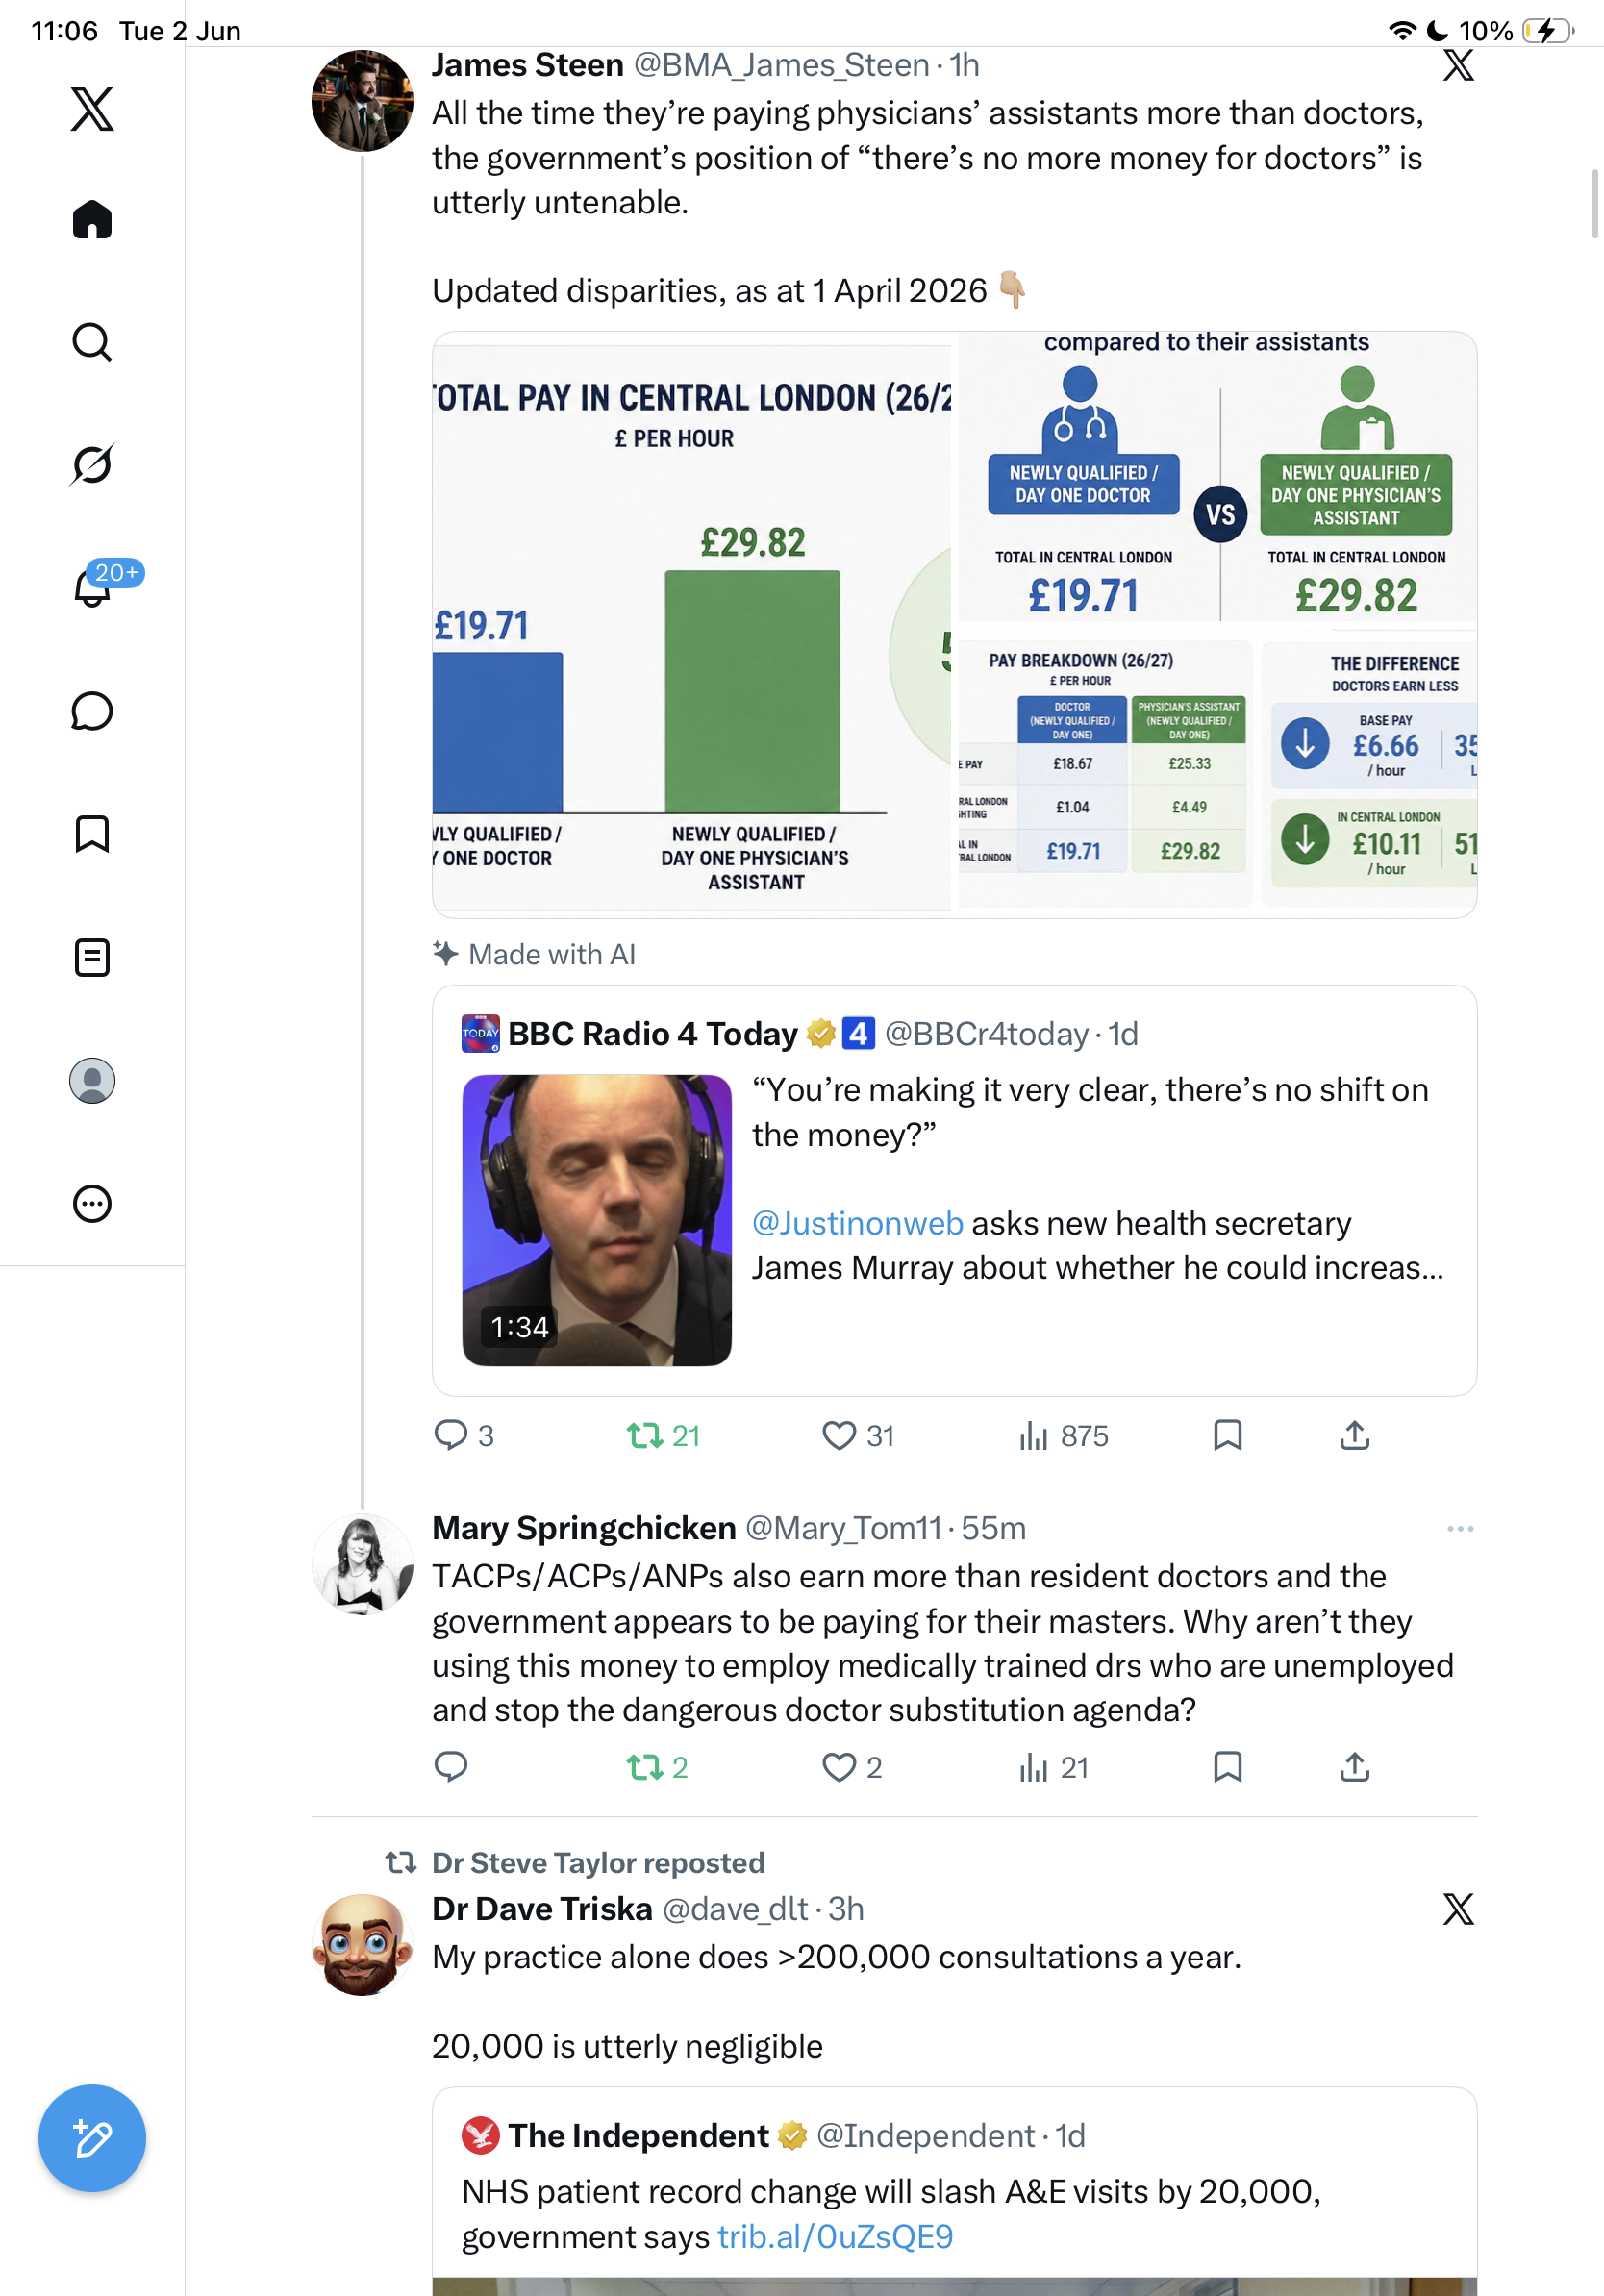
Task: Open the @Justinonweb mention link
Action: pyautogui.click(x=857, y=1222)
